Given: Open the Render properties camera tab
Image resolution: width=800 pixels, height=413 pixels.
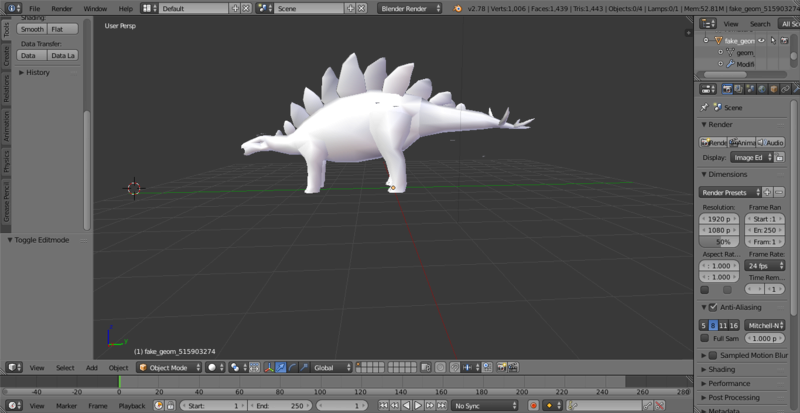Looking at the screenshot, I should [728, 89].
